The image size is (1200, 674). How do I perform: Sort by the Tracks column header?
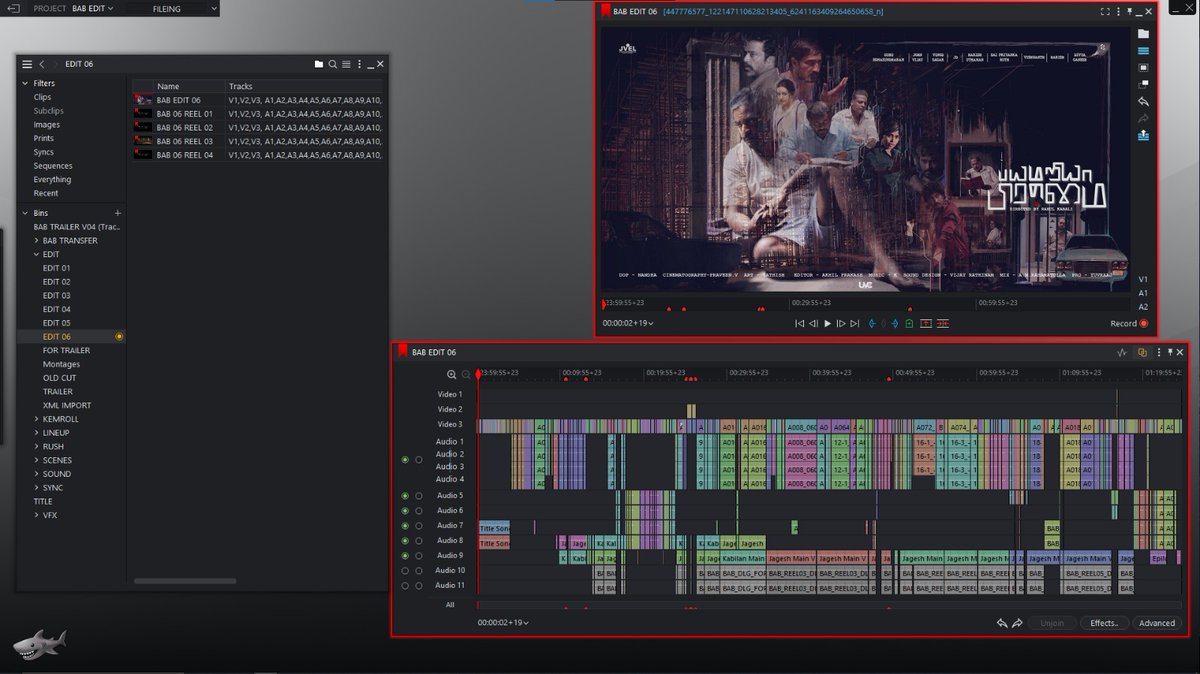(304, 86)
